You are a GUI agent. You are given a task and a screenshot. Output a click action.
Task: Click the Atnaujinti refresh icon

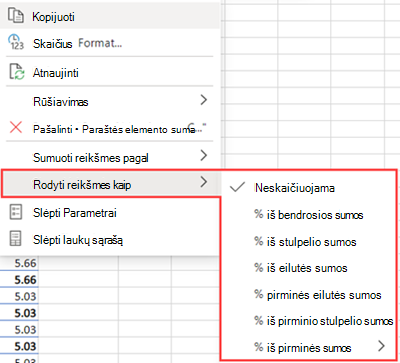click(16, 72)
